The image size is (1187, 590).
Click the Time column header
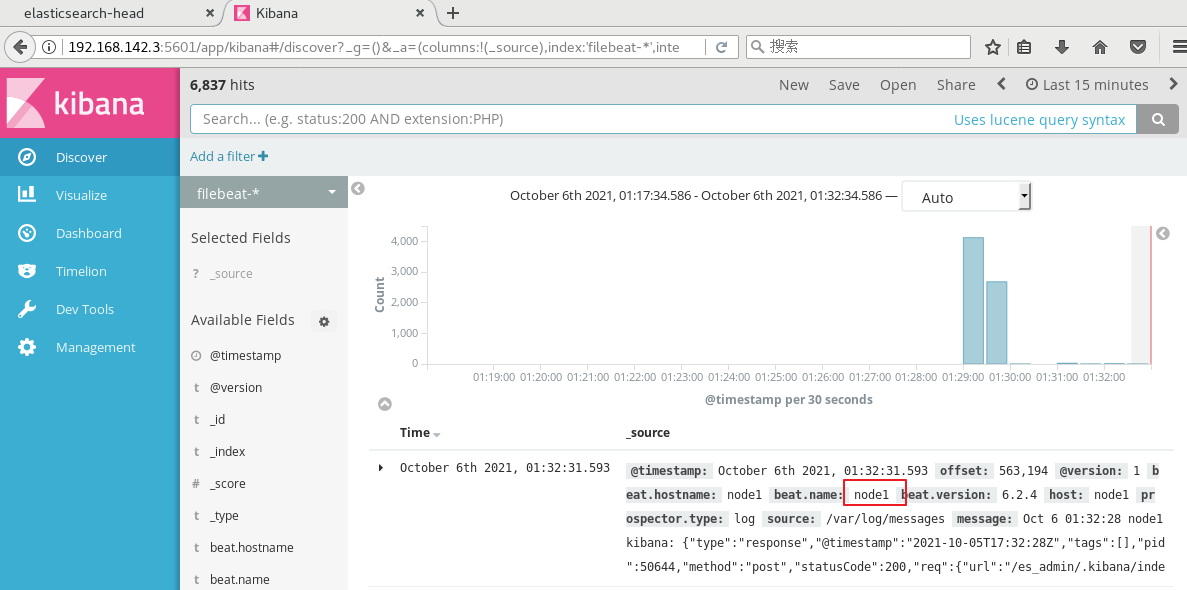tap(415, 432)
